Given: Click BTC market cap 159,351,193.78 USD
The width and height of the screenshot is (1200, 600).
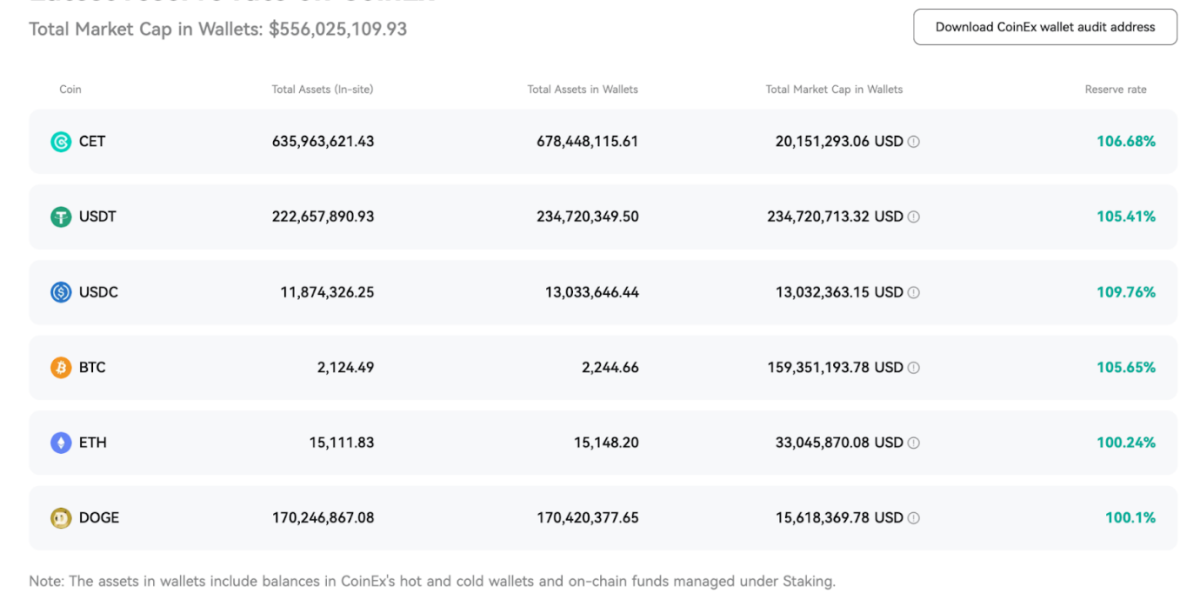Looking at the screenshot, I should pyautogui.click(x=835, y=367).
